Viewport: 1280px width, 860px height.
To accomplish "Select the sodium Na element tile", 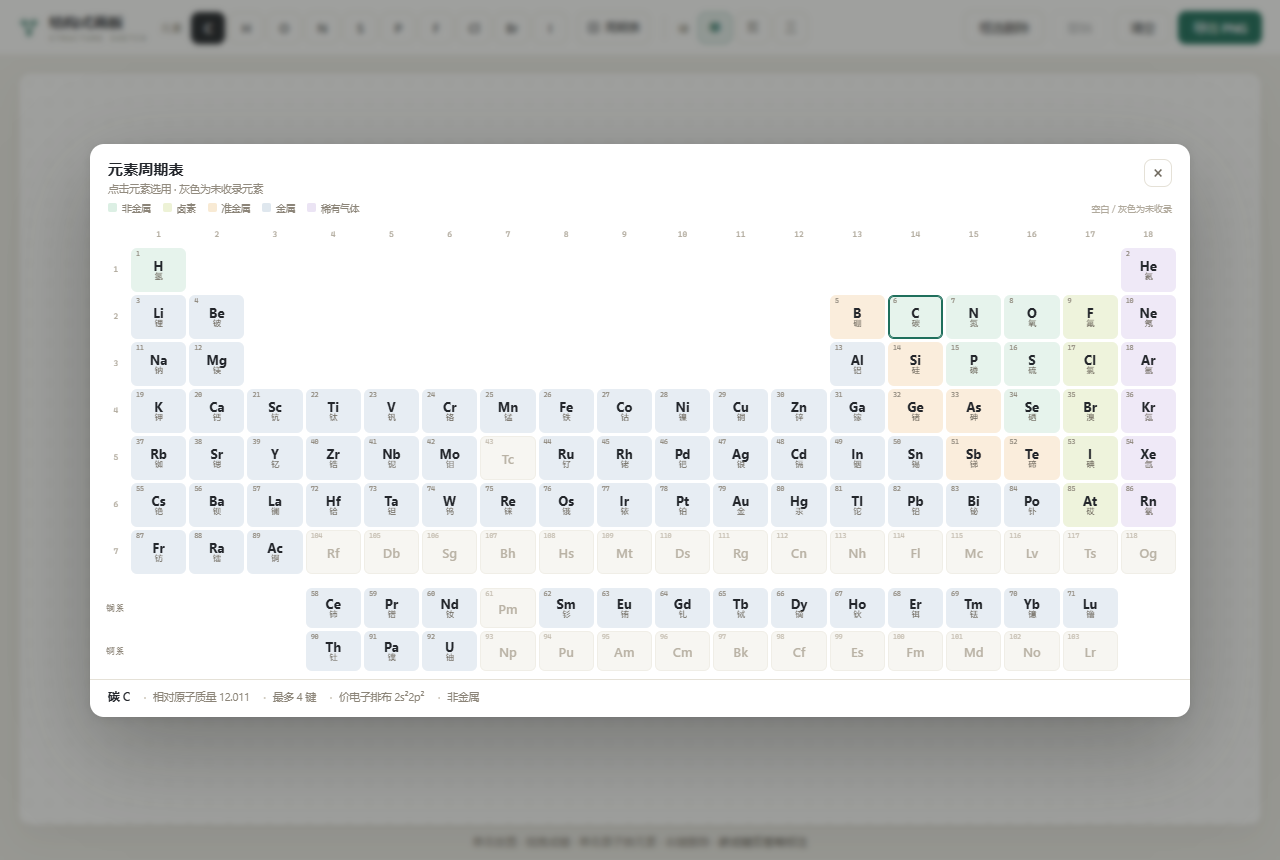I will pos(158,364).
